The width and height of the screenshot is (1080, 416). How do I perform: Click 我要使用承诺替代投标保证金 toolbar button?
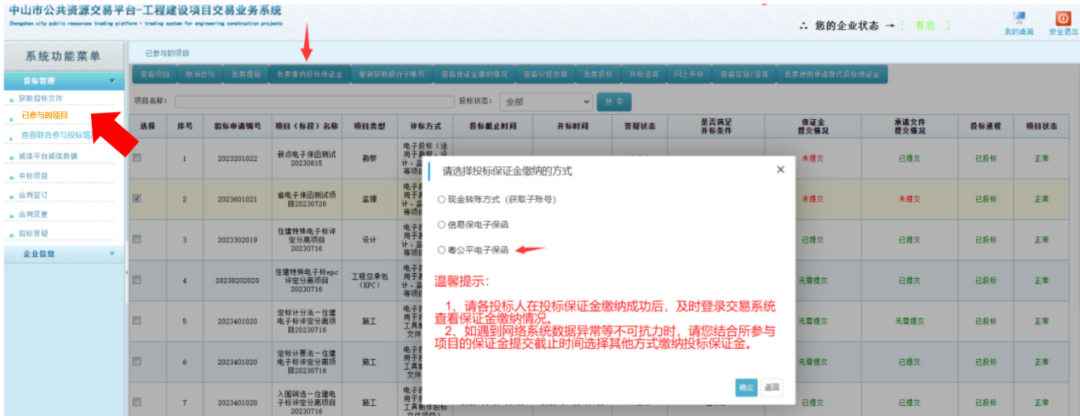point(831,74)
